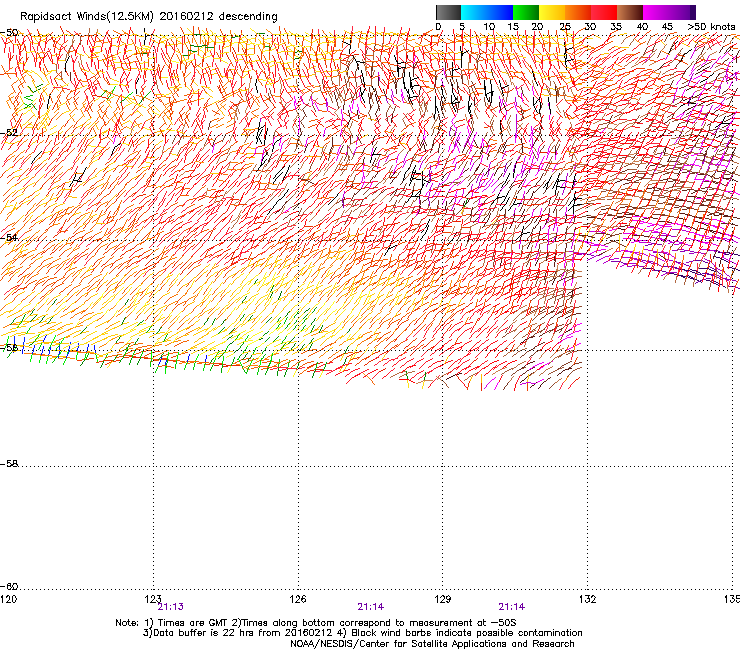Click the '120' longitude label
This screenshot has height=650, width=740.
tap(8, 599)
